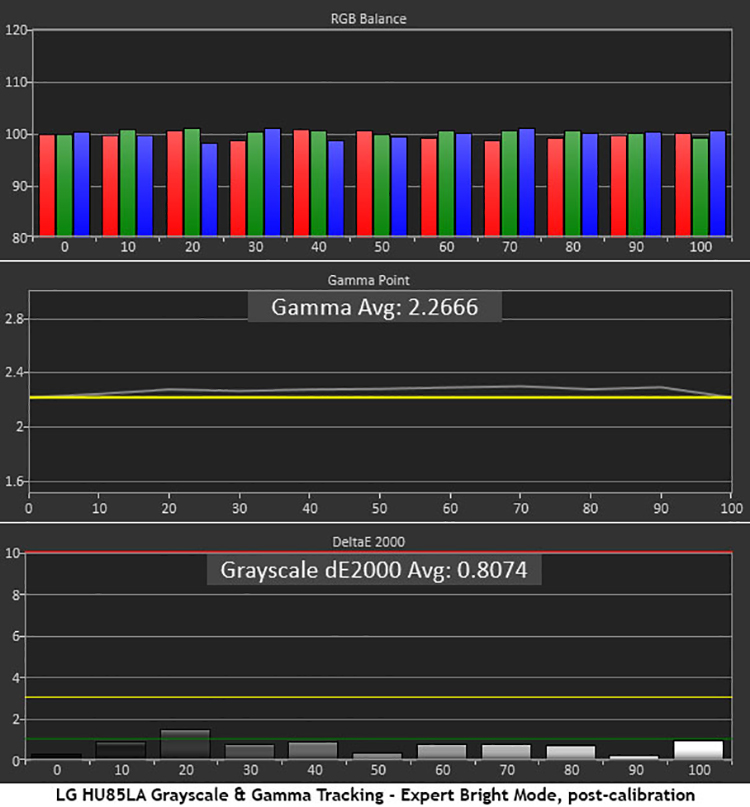Select the Gamma Avg: 2.2666 label
The width and height of the screenshot is (750, 807).
375,308
